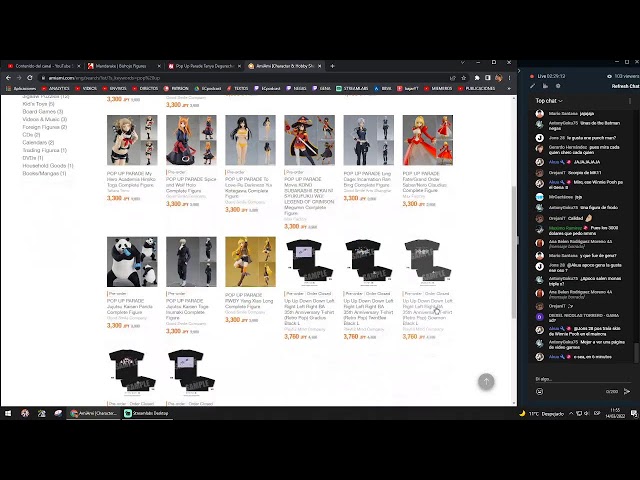Close the YouTube Contenido del canal tab
Image resolution: width=640 pixels, height=480 pixels.
[x=79, y=66]
